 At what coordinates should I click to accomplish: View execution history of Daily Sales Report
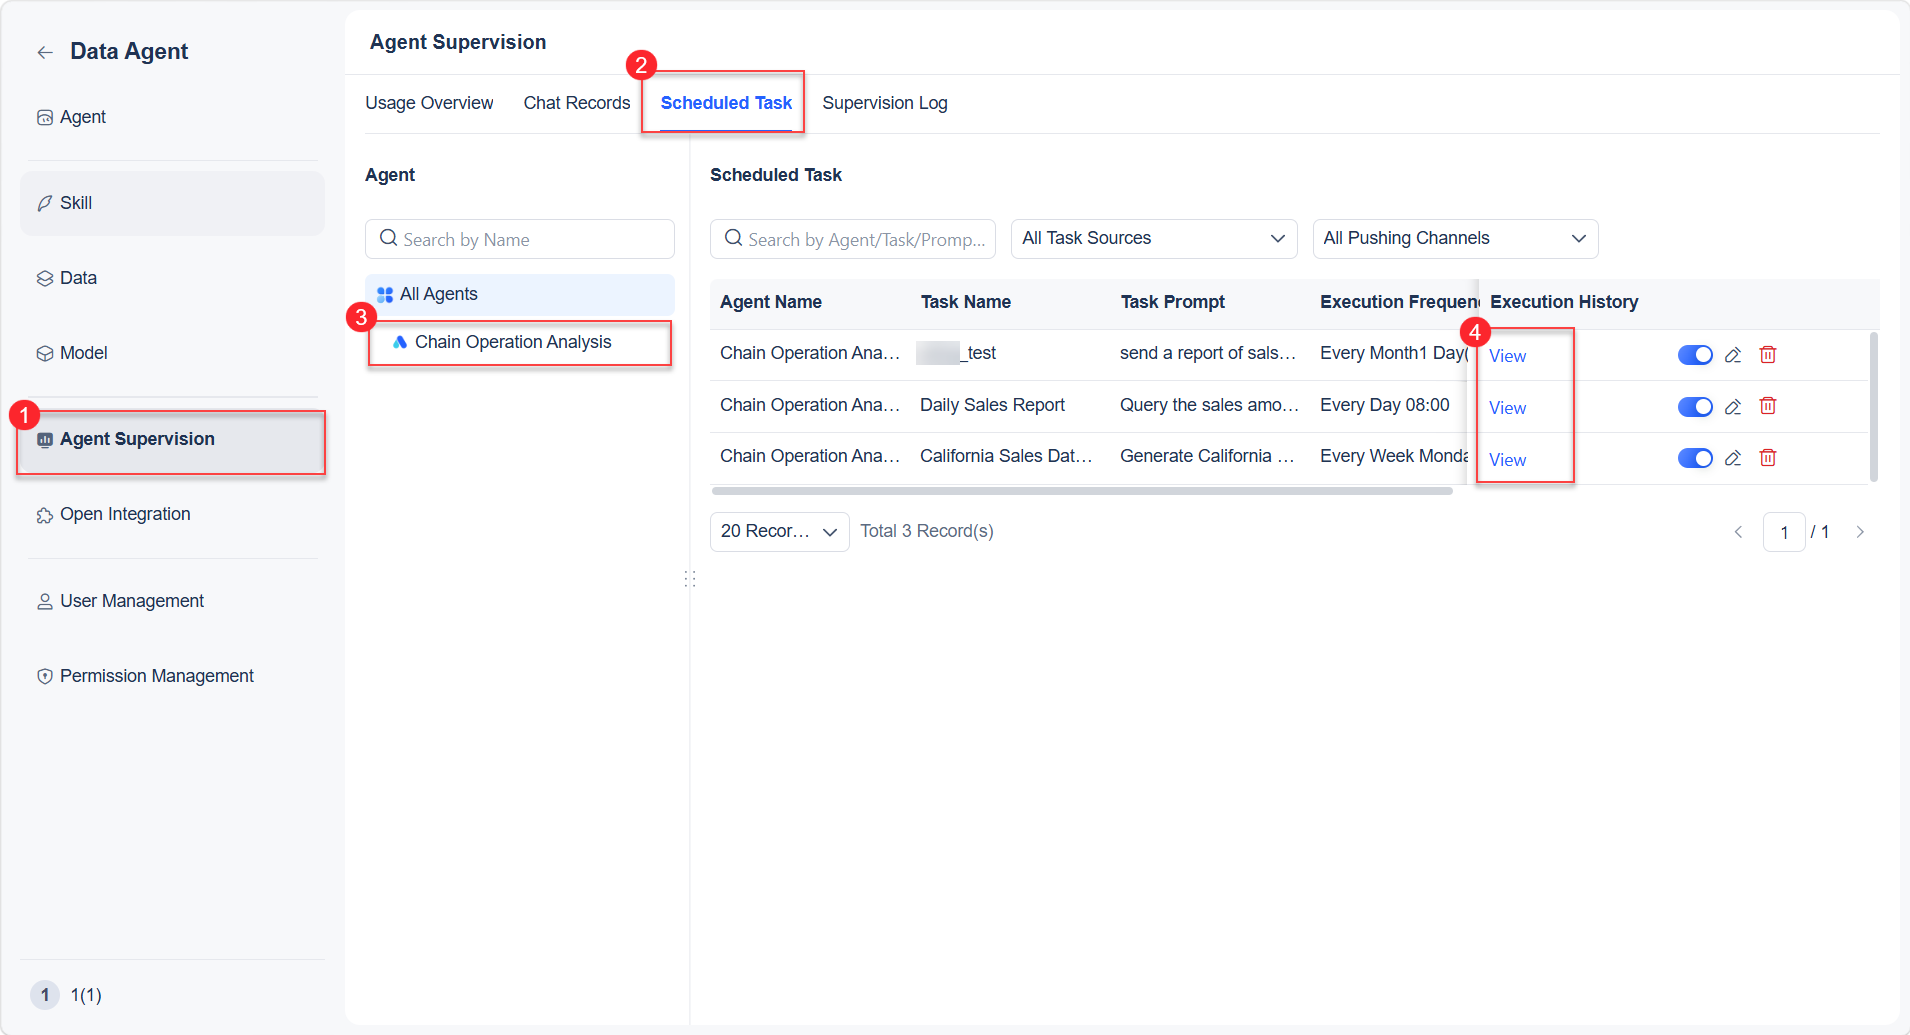(x=1507, y=408)
